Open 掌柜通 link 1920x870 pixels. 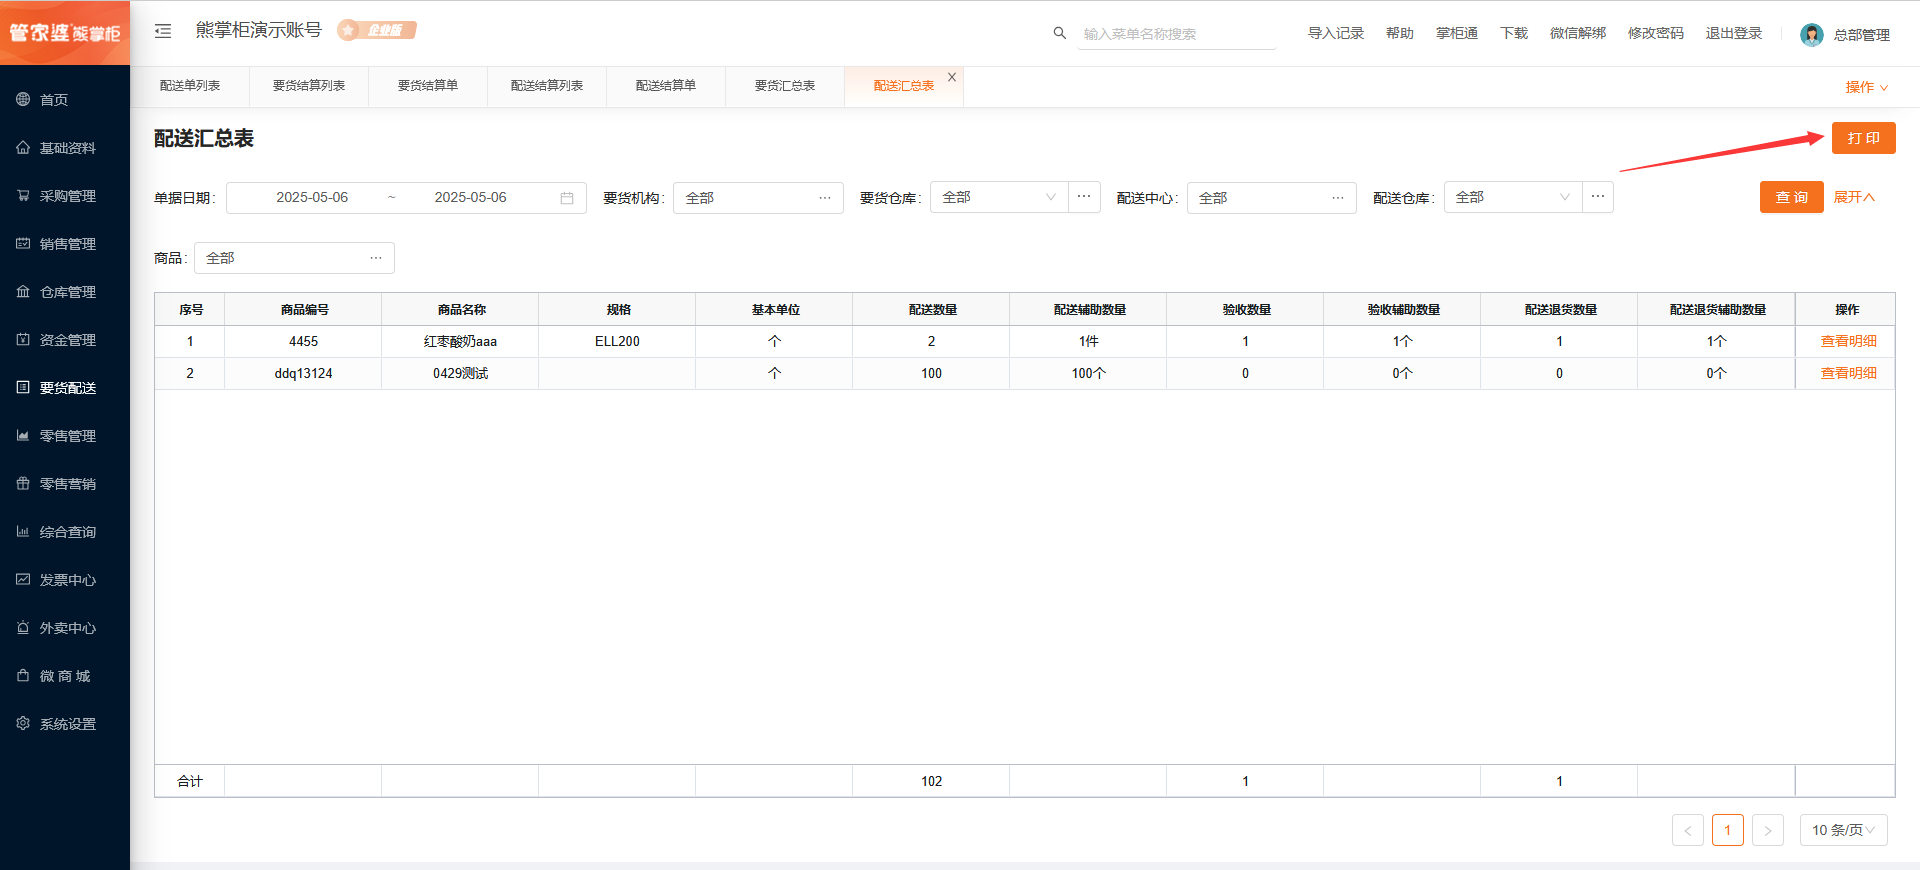point(1457,33)
